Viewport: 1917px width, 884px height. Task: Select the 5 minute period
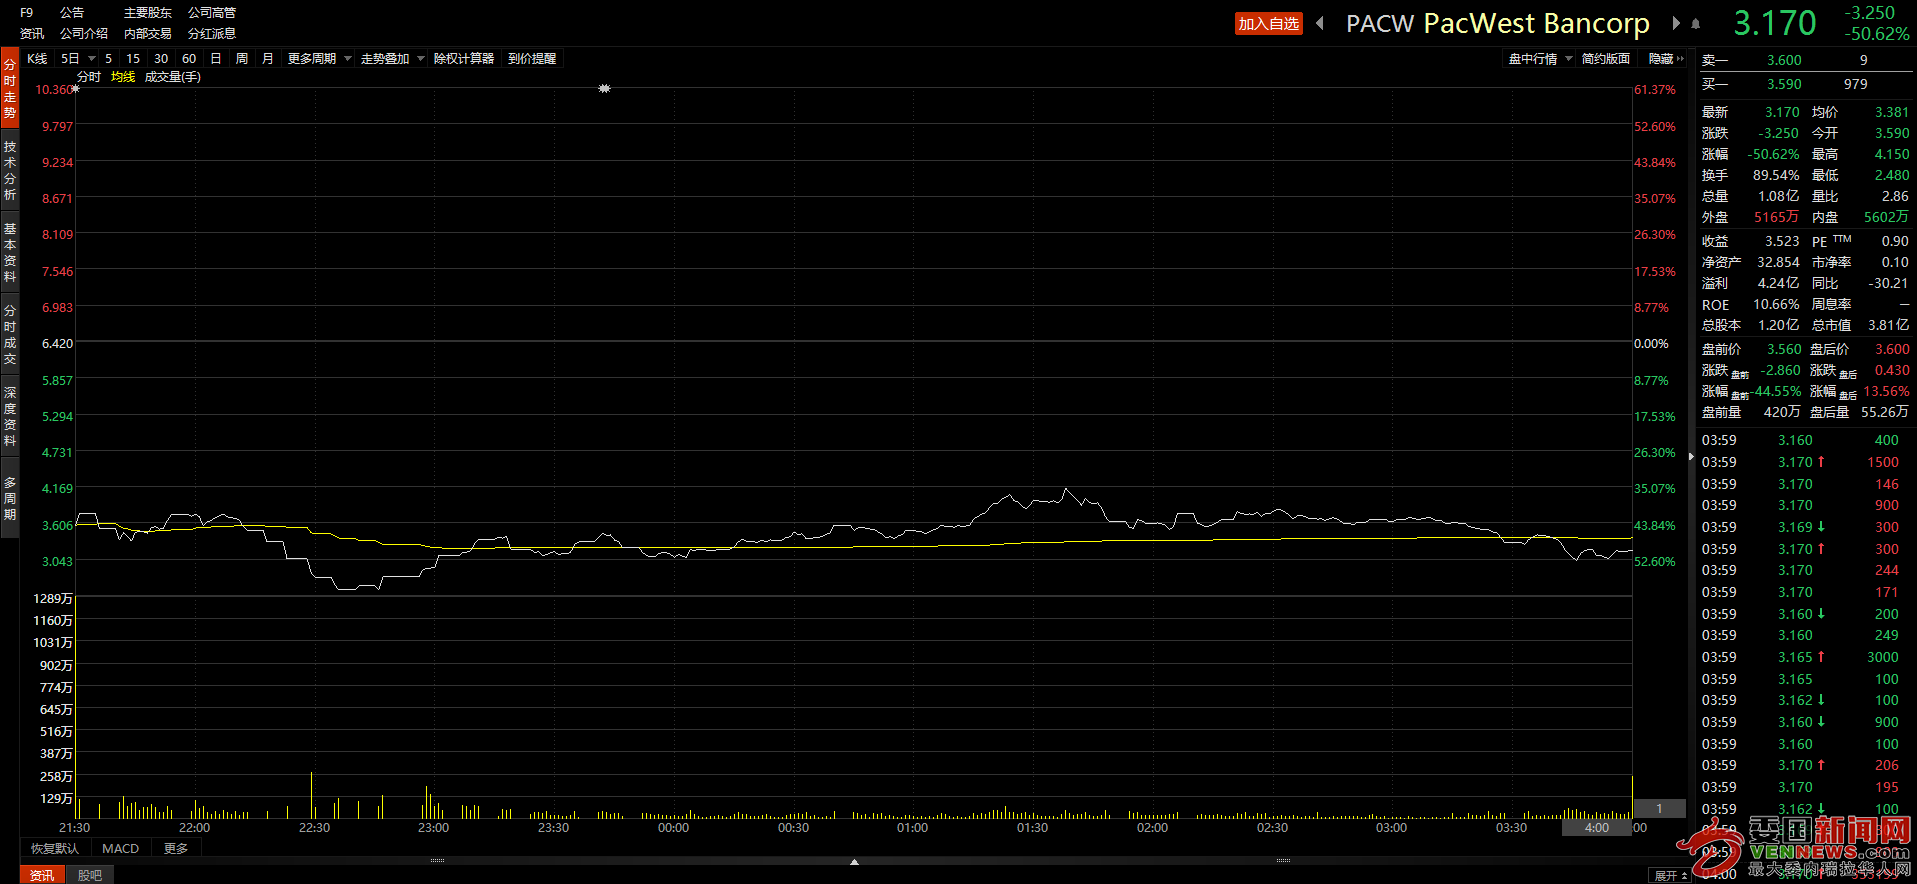[109, 59]
